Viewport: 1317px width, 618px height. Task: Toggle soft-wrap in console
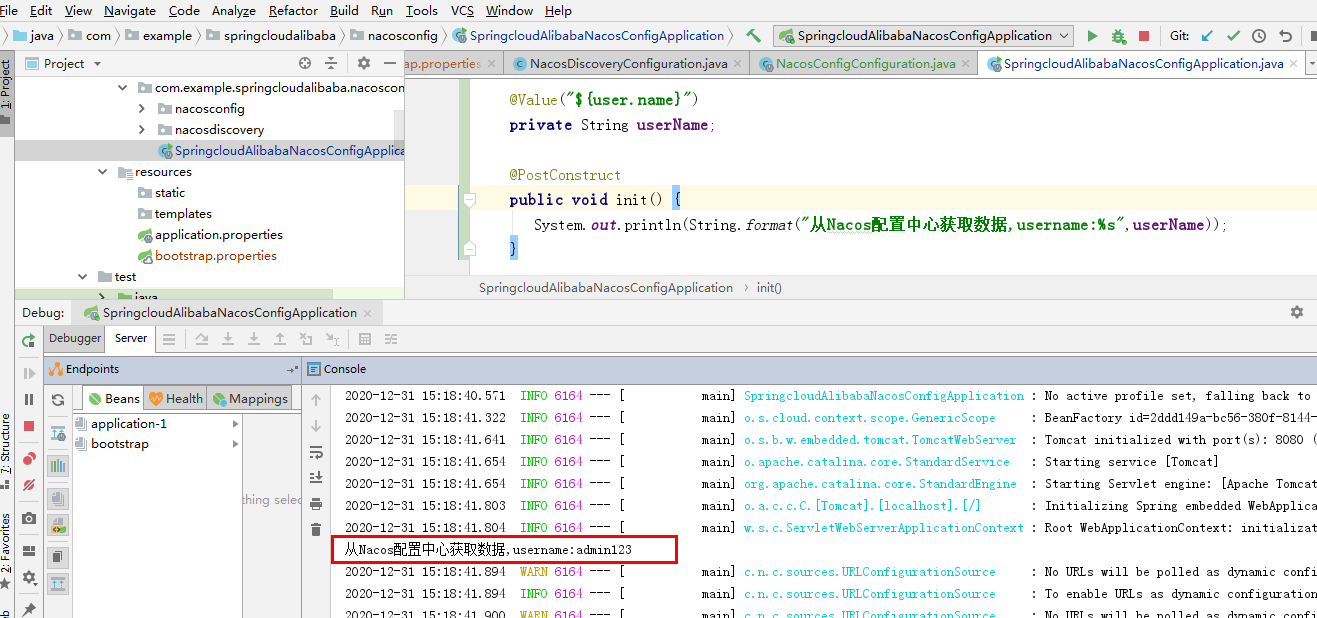click(317, 451)
